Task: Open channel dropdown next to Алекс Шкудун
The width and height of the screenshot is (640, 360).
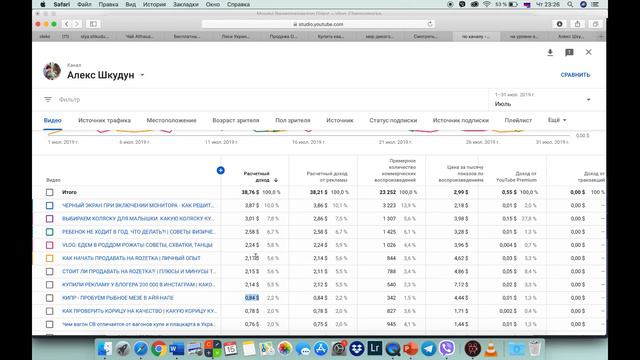Action: coord(142,75)
